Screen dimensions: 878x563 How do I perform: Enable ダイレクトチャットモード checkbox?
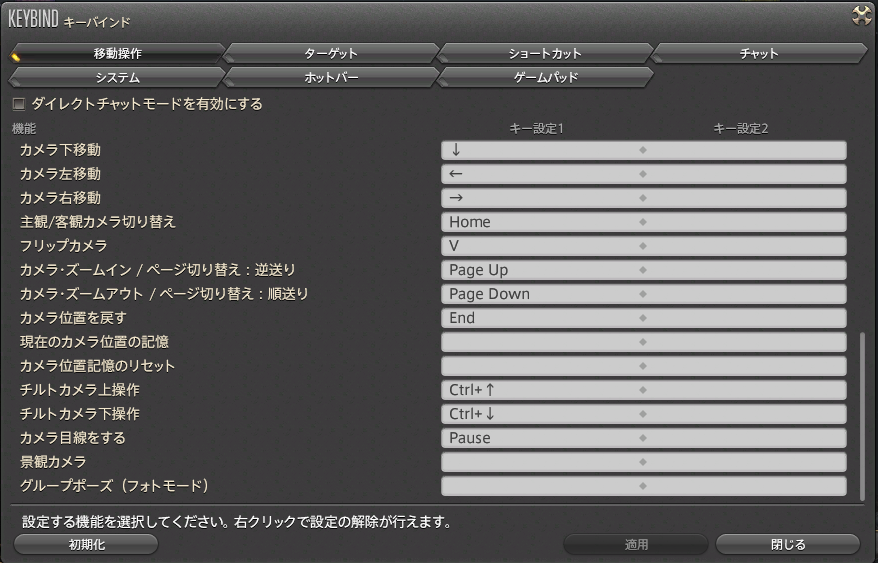point(19,104)
